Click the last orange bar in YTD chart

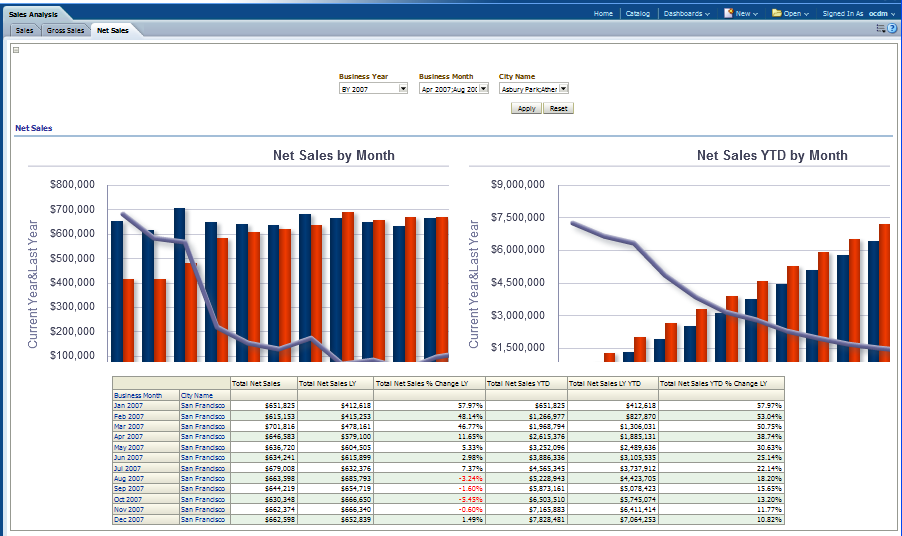pos(884,293)
